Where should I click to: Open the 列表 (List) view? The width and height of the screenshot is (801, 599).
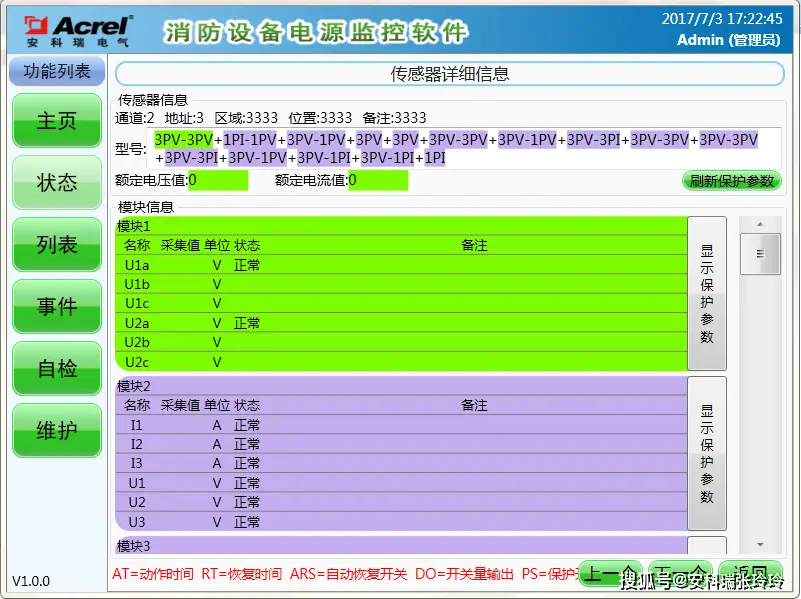[56, 245]
